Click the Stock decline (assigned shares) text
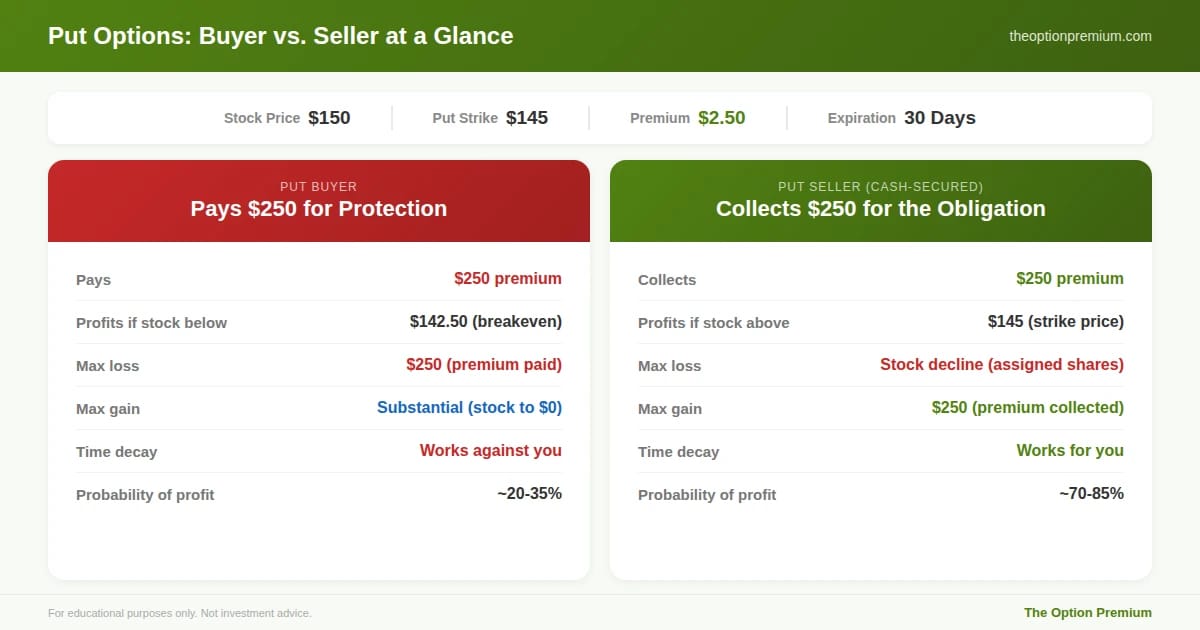Screen dimensions: 1200x630 pos(1001,365)
